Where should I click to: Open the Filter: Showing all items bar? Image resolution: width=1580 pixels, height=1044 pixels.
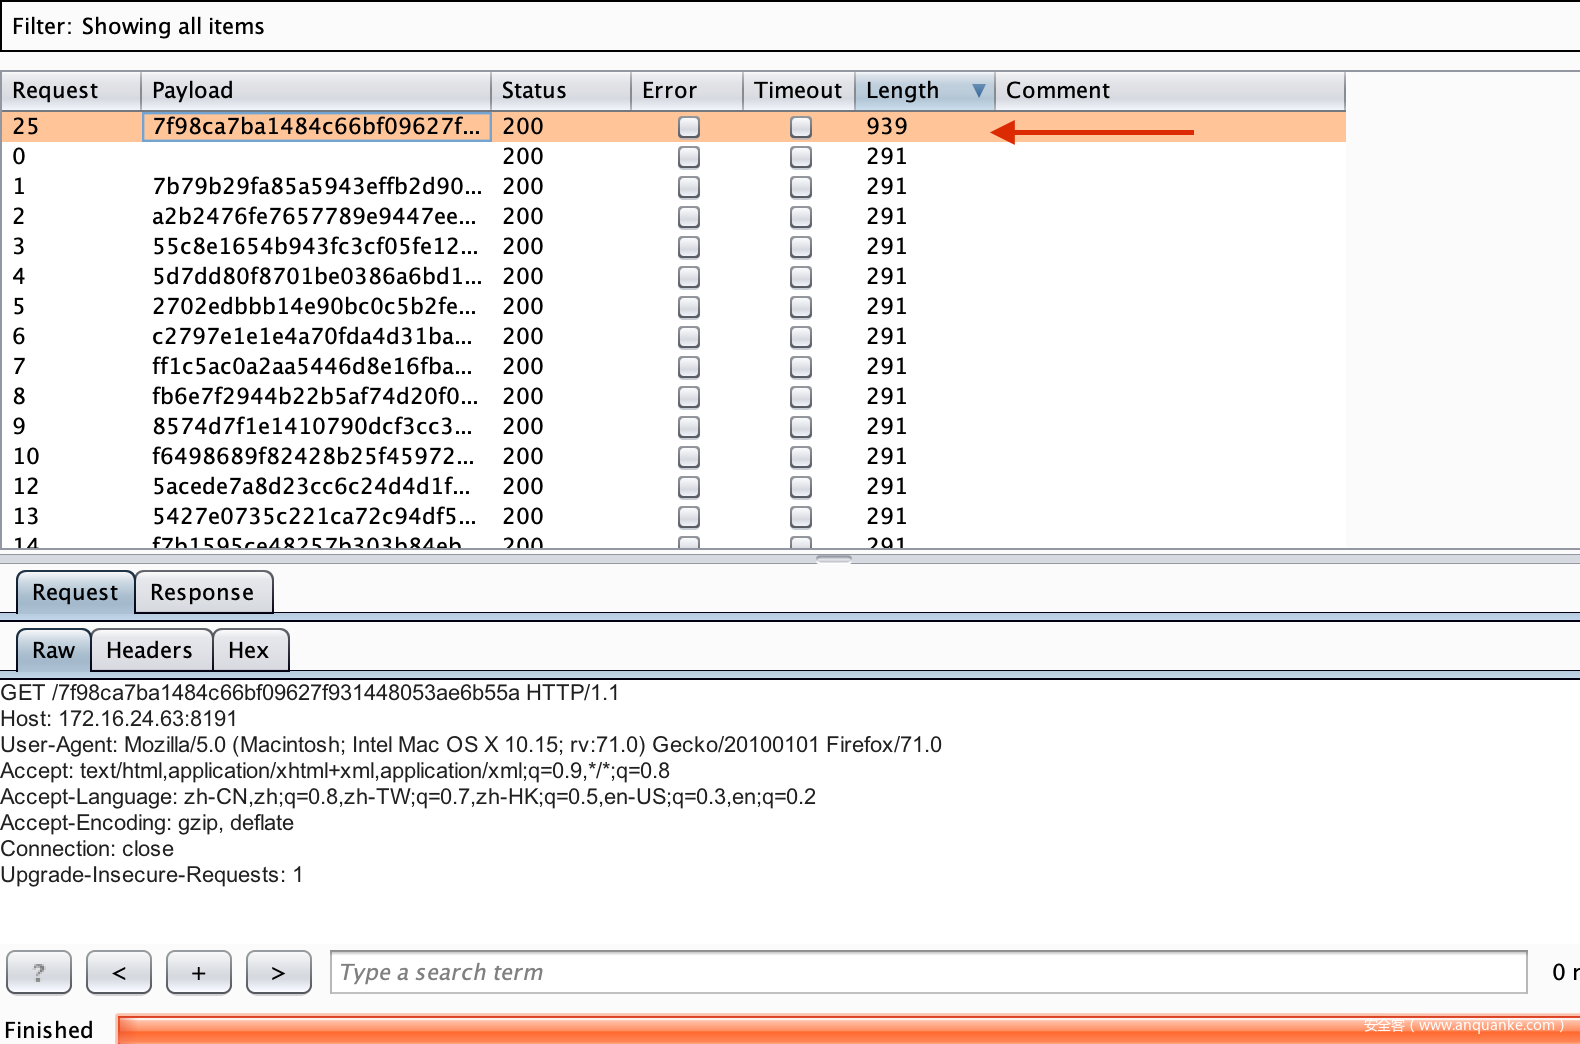790,26
